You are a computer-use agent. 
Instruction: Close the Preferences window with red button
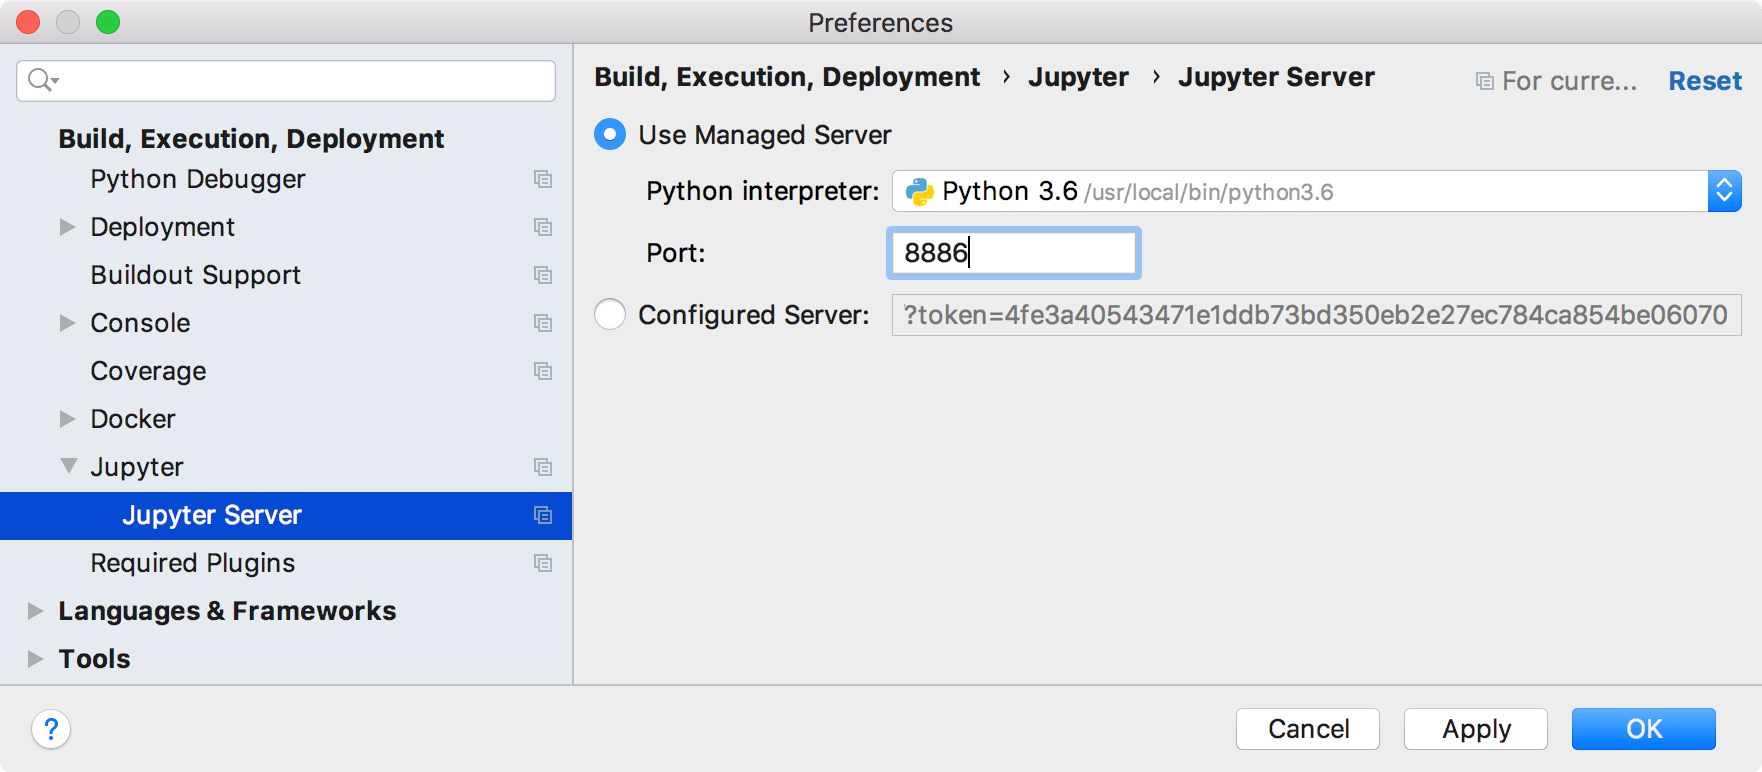coord(28,22)
